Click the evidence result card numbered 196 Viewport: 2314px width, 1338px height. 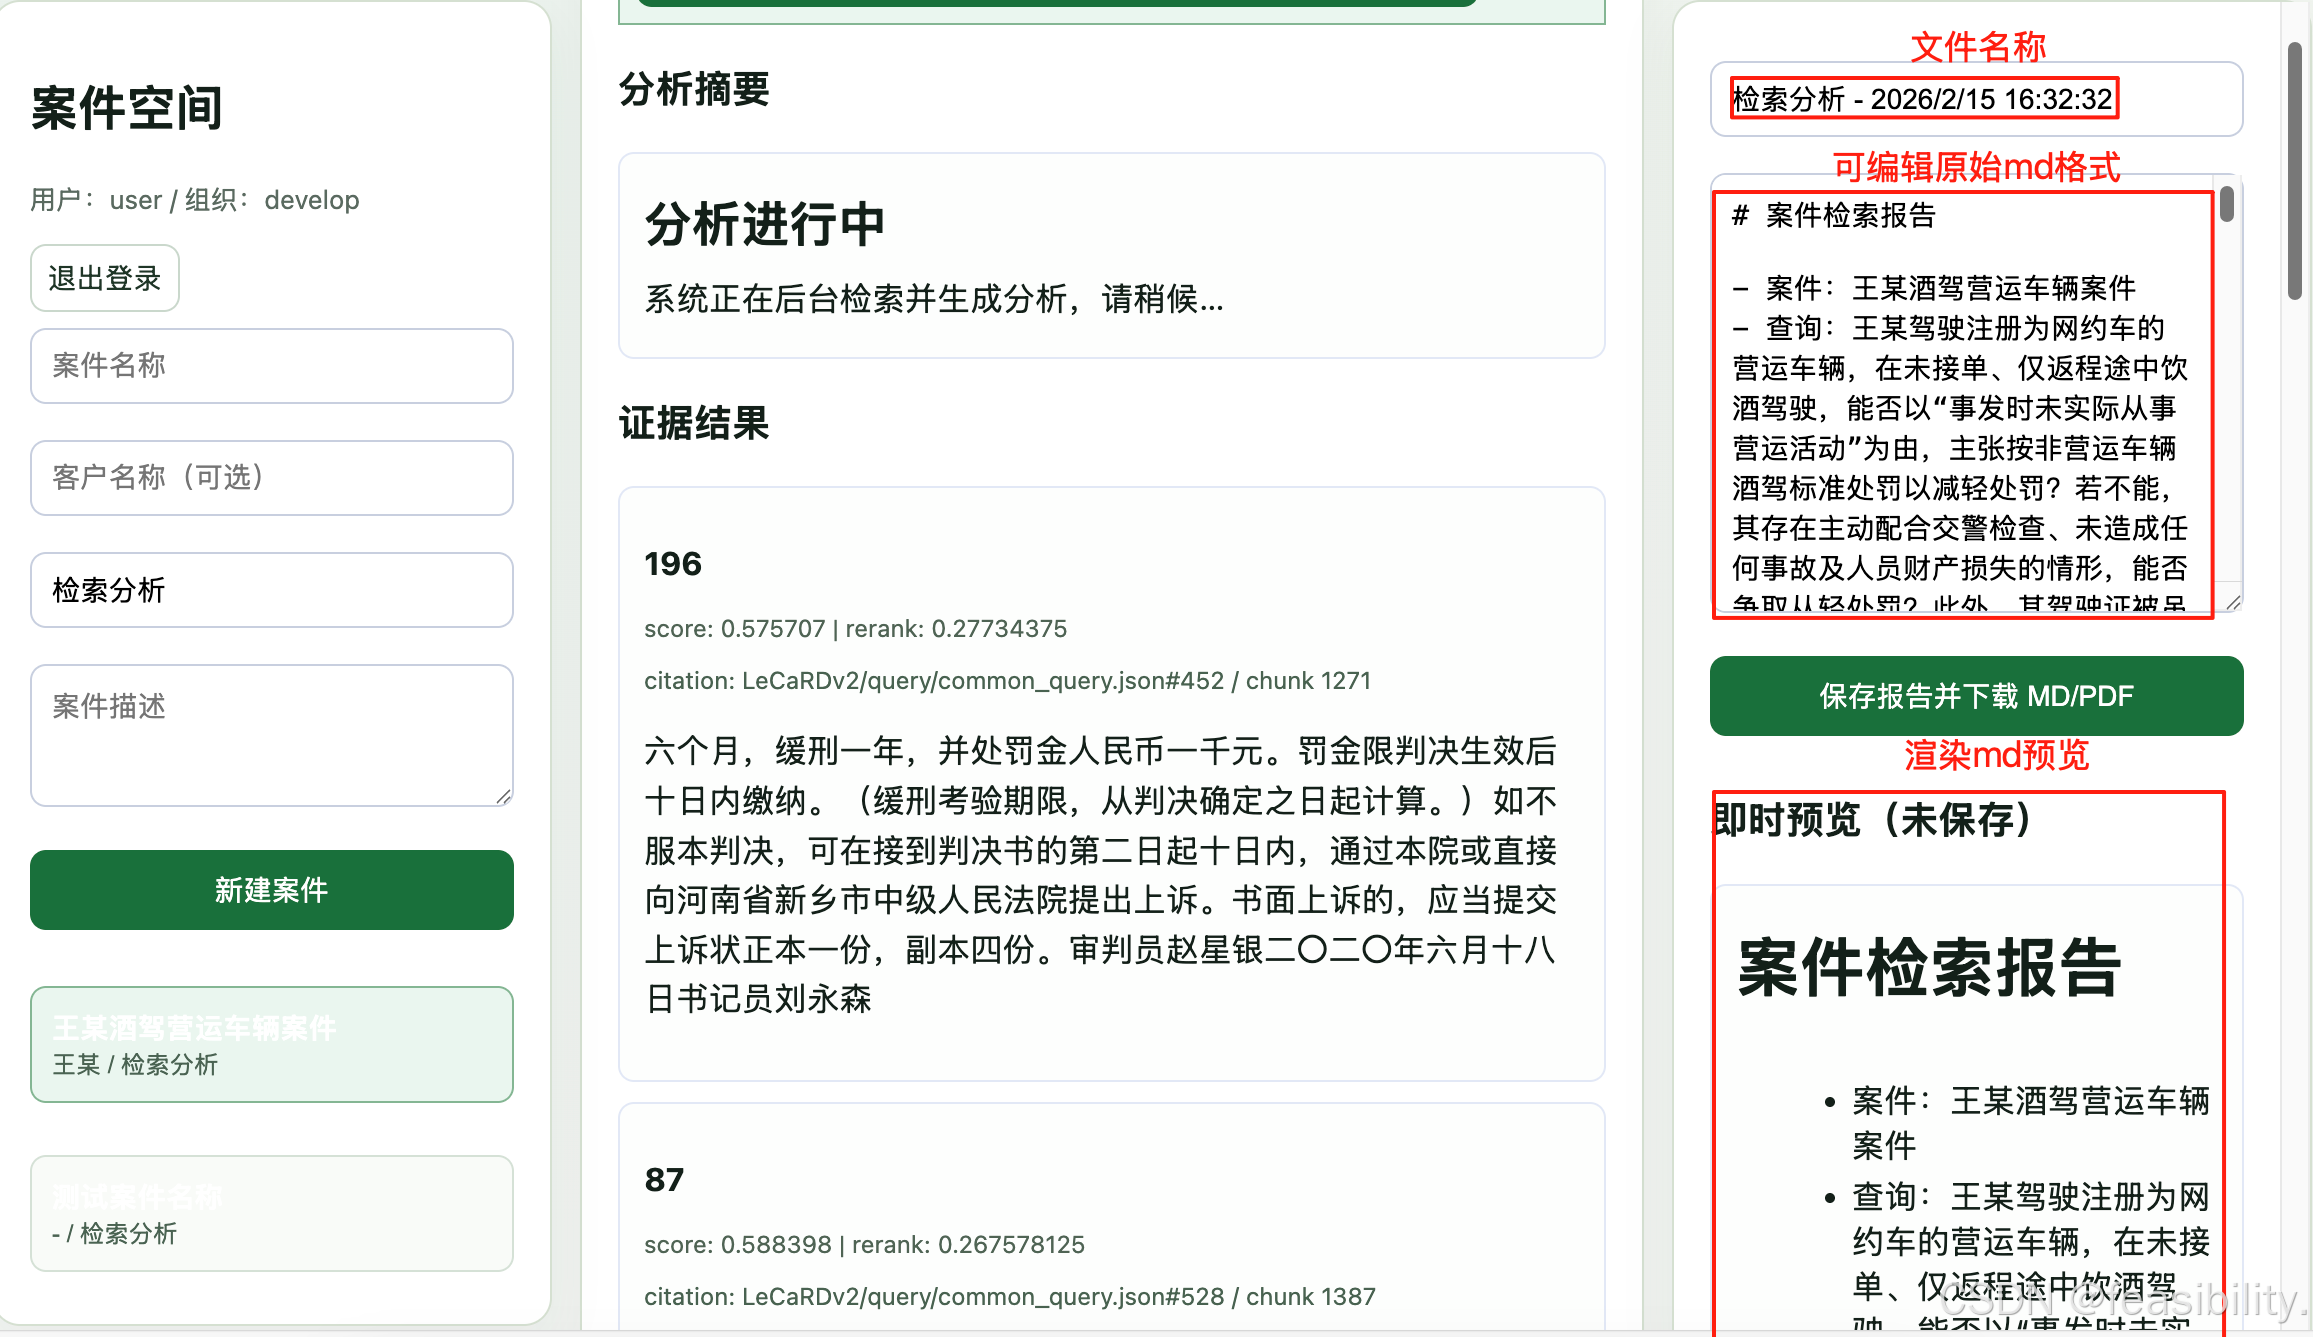click(1110, 783)
